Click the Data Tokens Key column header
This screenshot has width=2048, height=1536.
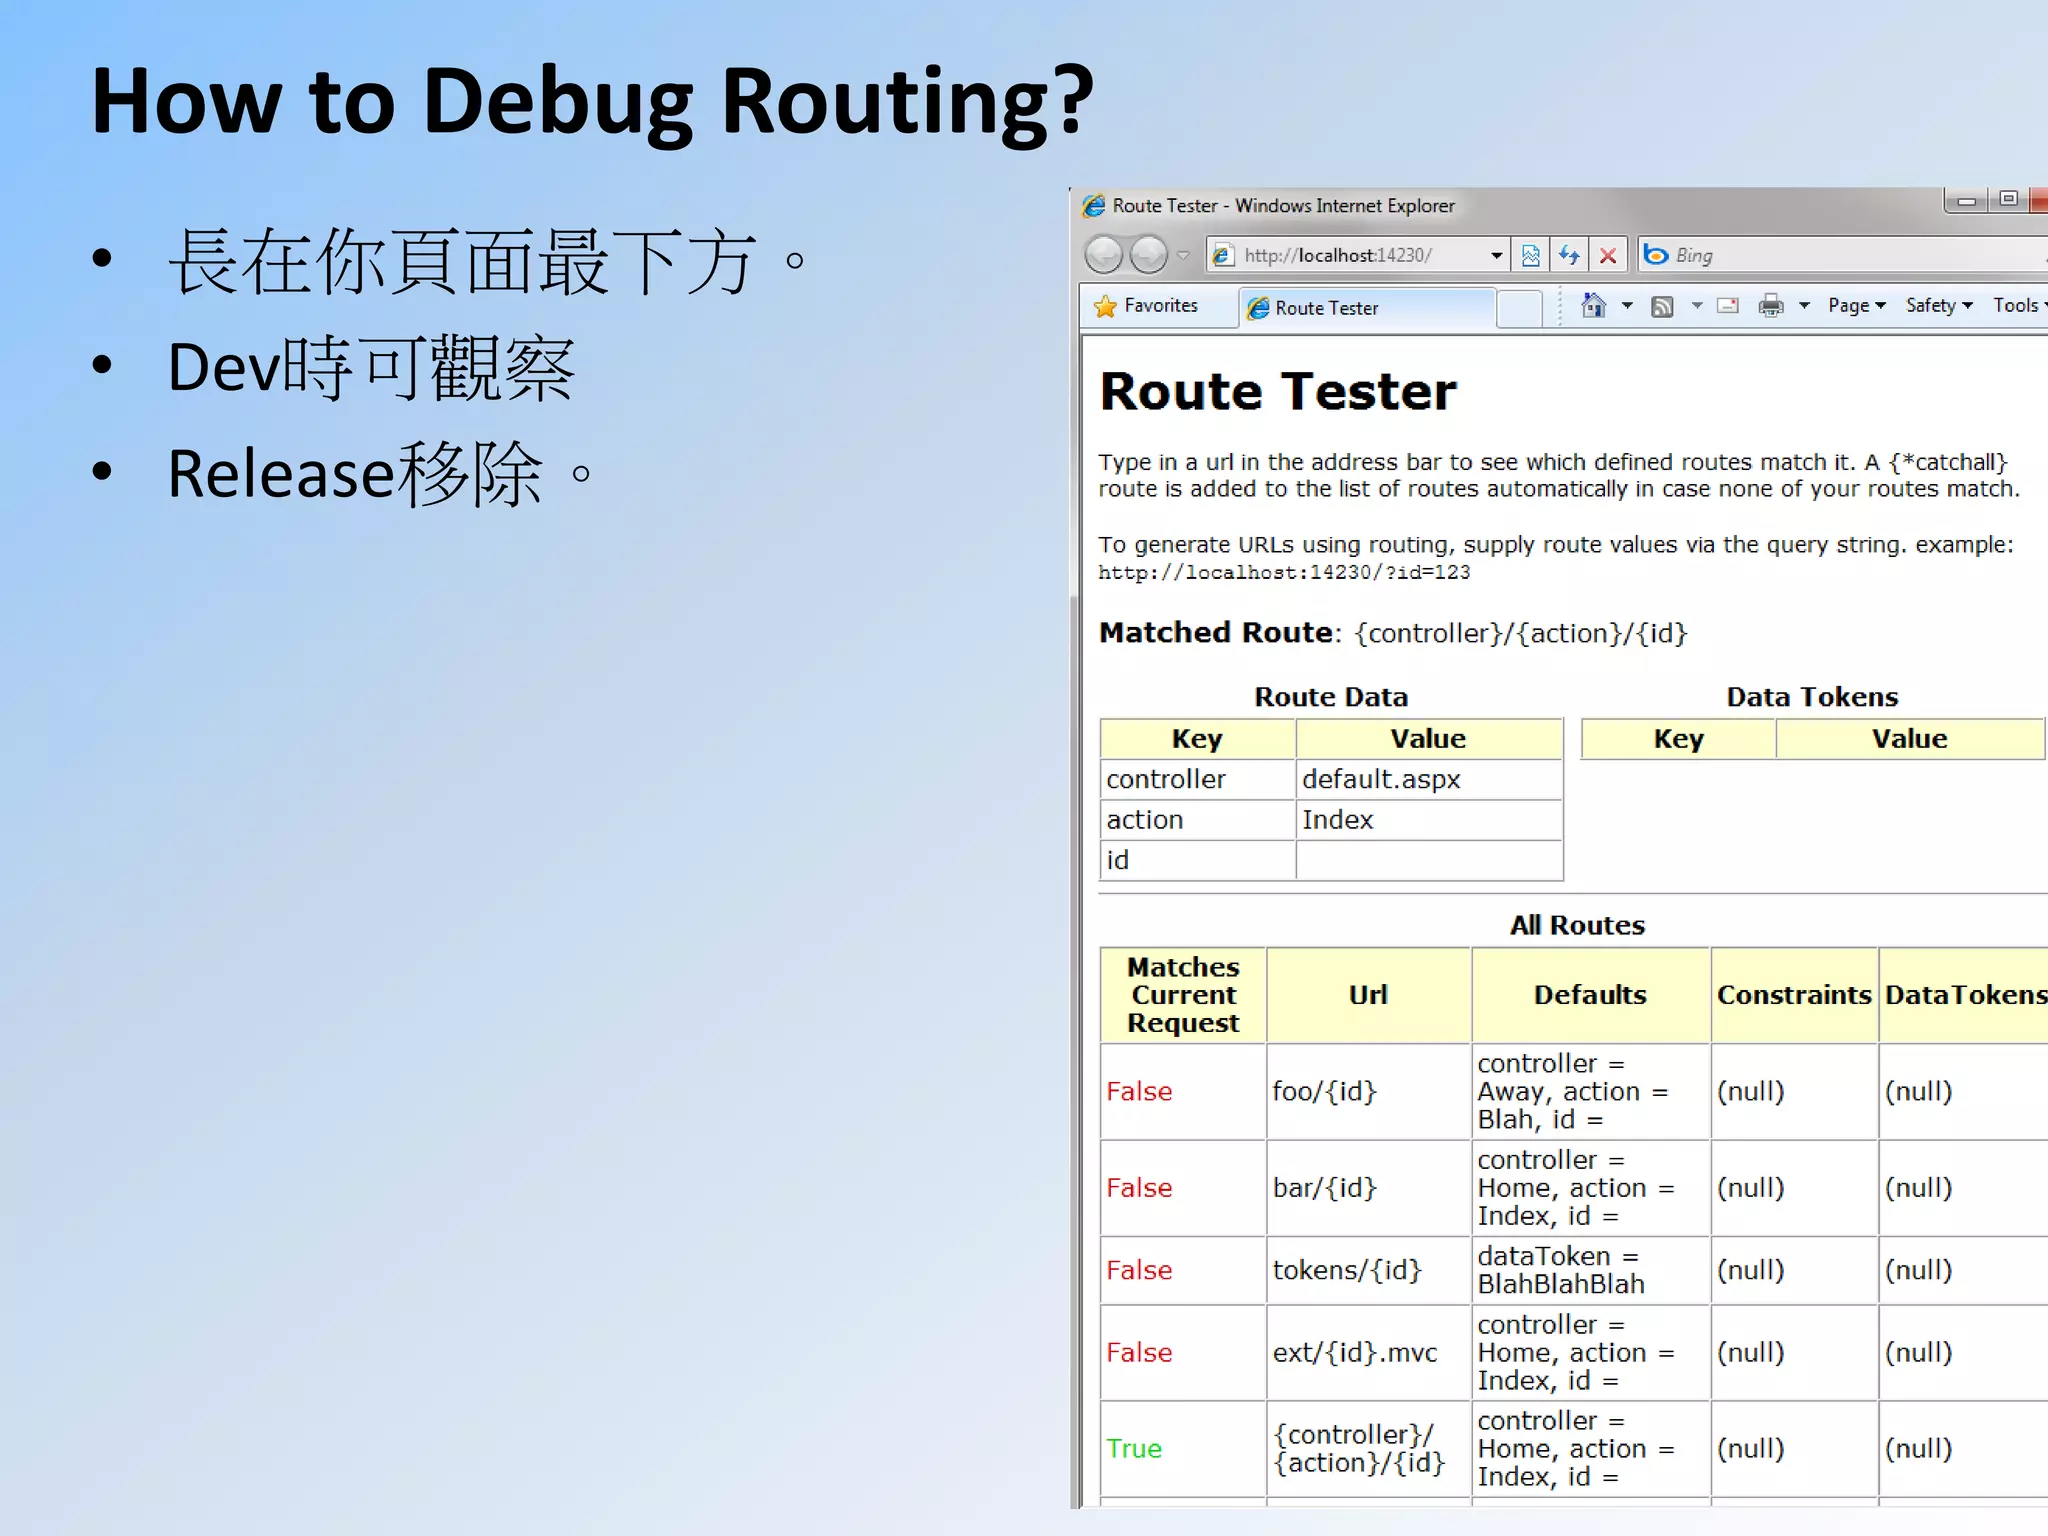pyautogui.click(x=1678, y=739)
